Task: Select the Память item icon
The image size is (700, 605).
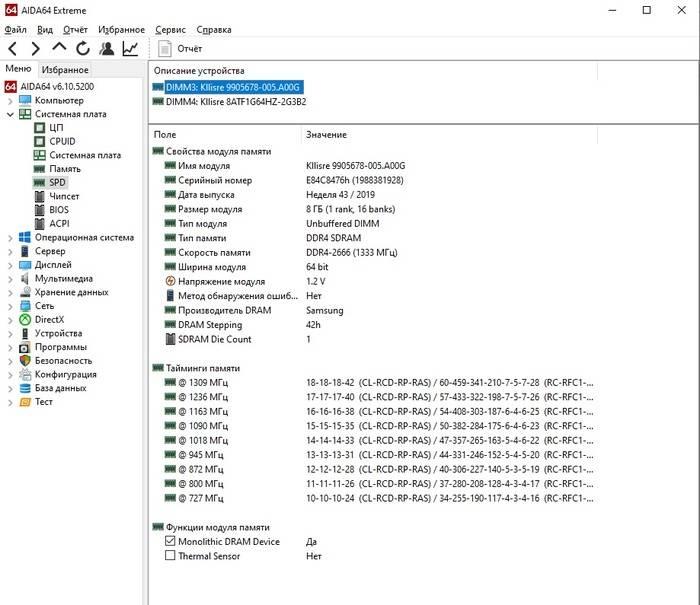Action: [40, 169]
